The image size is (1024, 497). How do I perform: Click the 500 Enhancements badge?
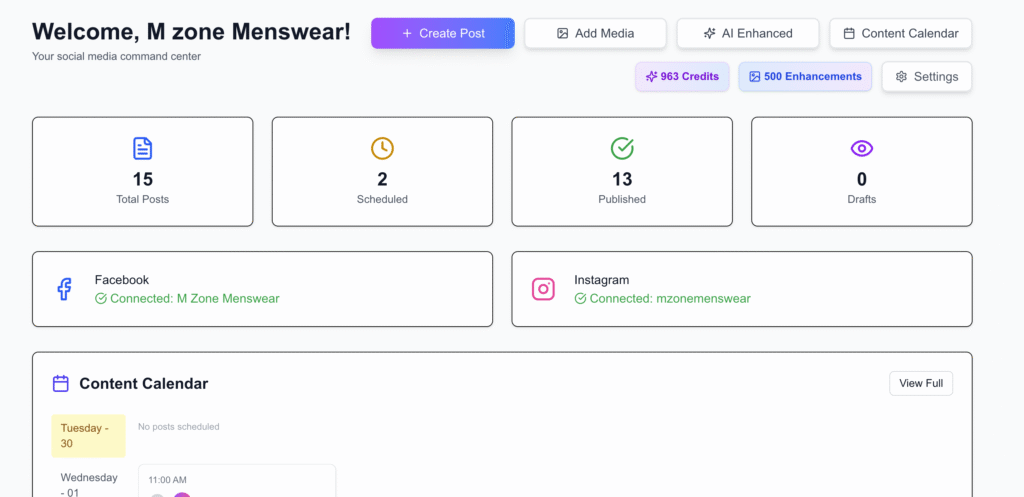(x=805, y=76)
